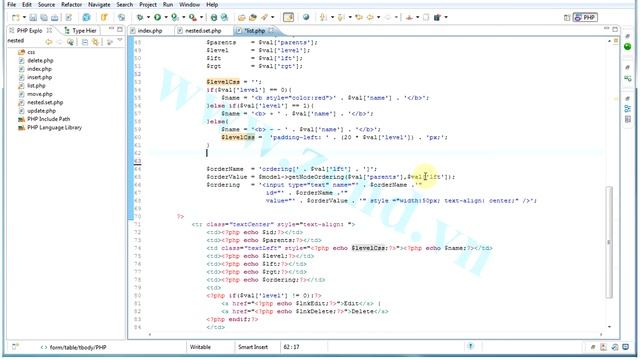Open the File menu

[11, 4]
